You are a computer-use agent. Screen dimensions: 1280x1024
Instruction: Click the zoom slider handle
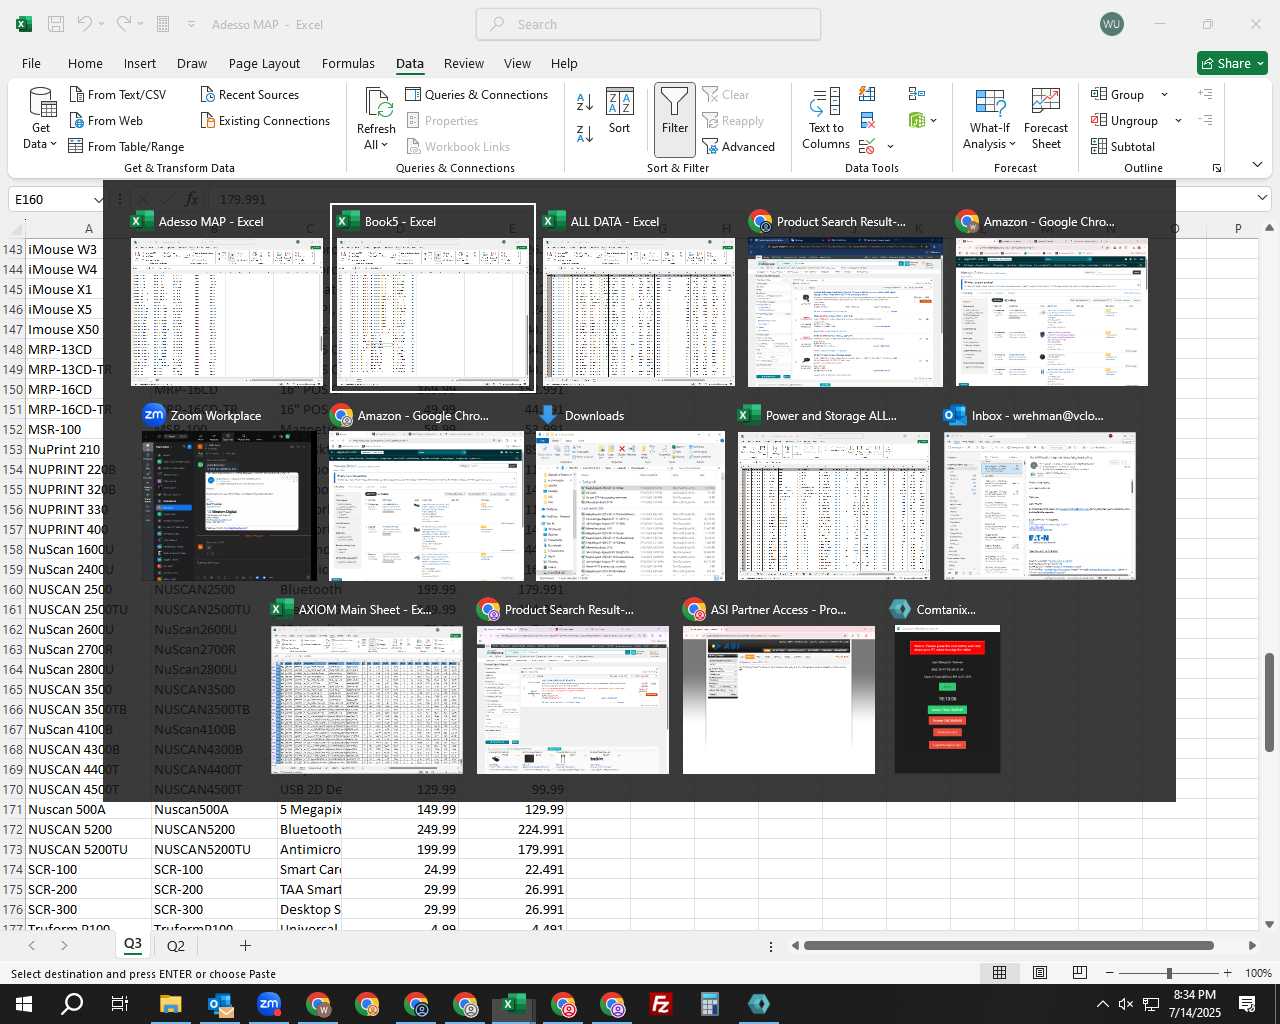click(1168, 973)
